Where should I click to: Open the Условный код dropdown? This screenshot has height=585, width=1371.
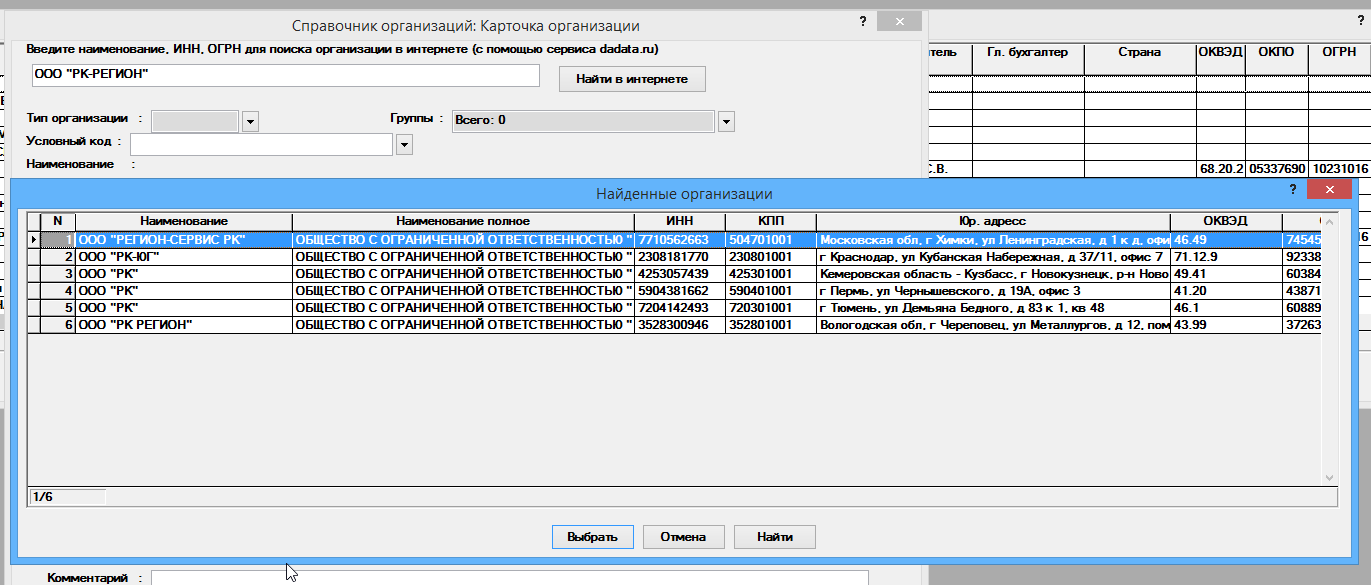[x=404, y=145]
